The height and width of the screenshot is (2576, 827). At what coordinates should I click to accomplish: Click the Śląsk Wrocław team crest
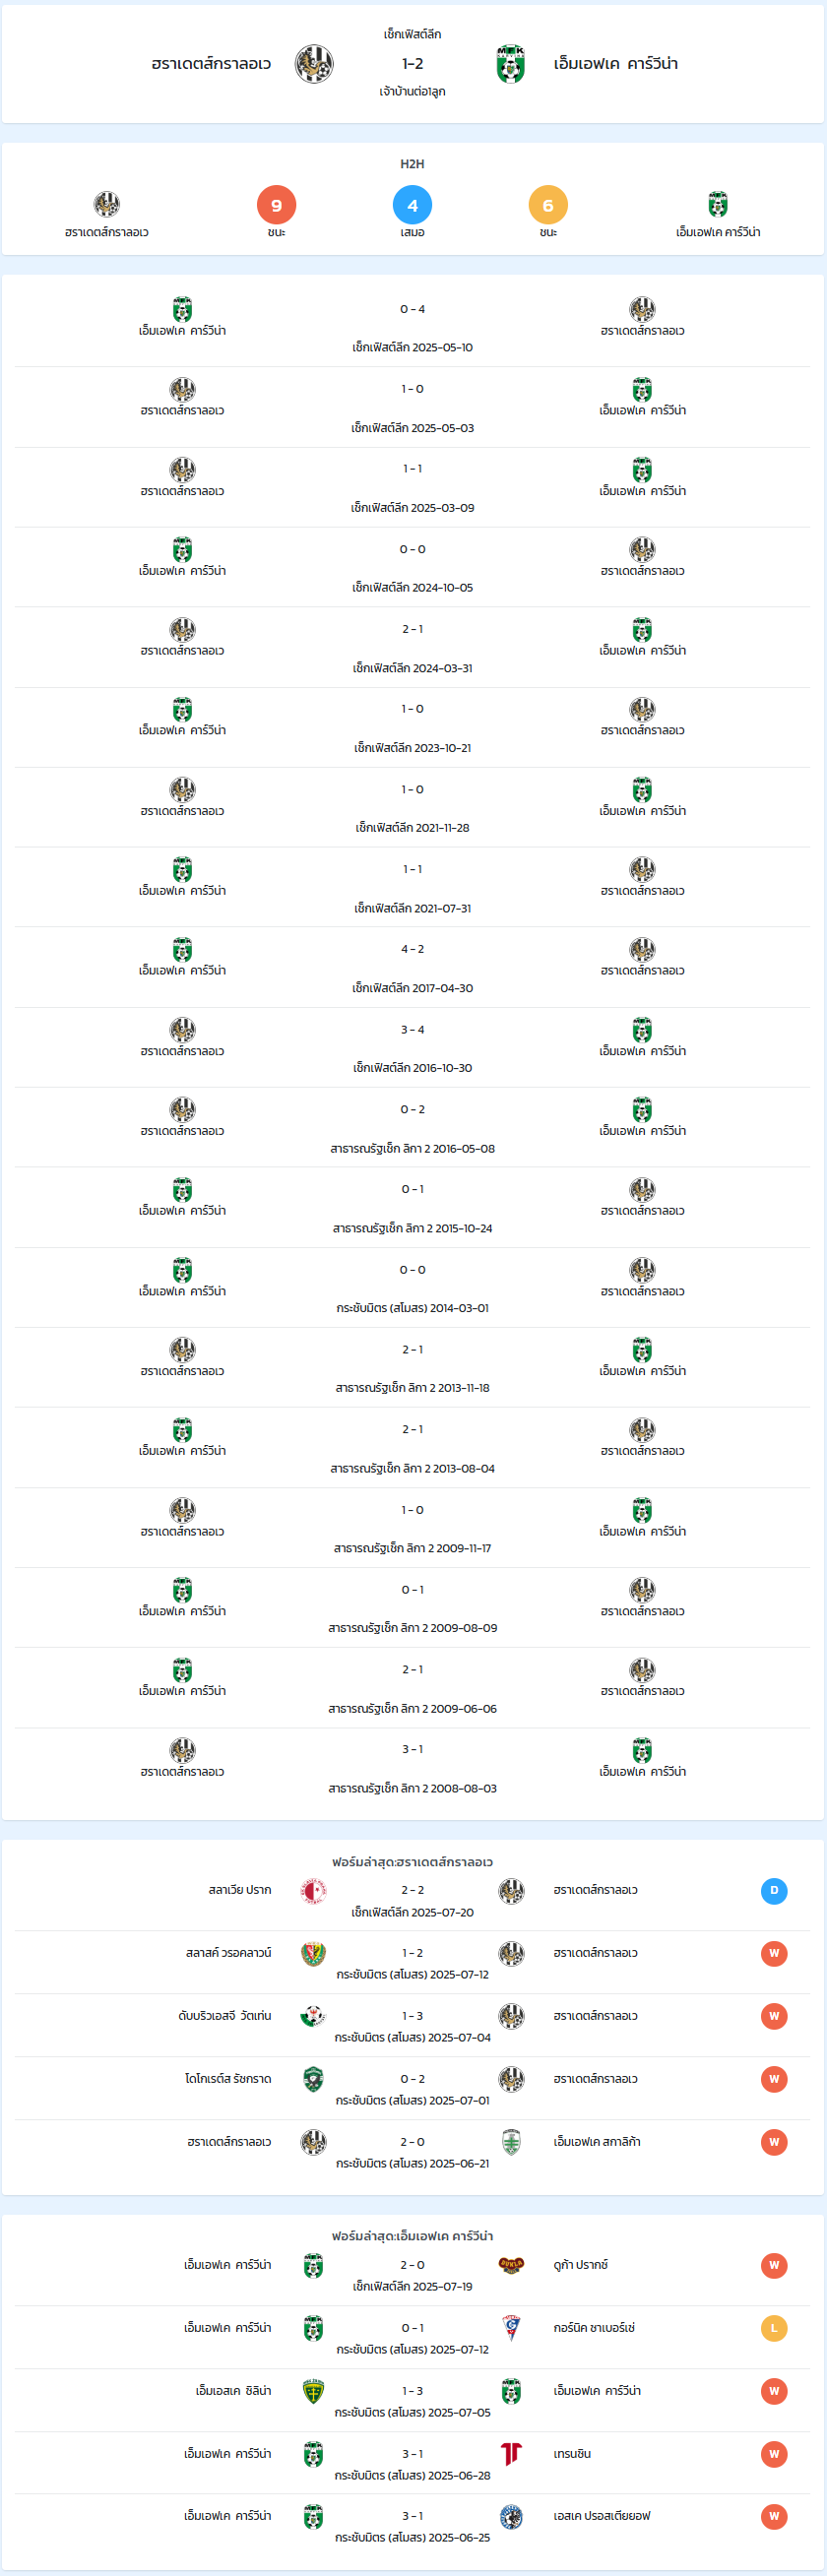coord(314,1954)
